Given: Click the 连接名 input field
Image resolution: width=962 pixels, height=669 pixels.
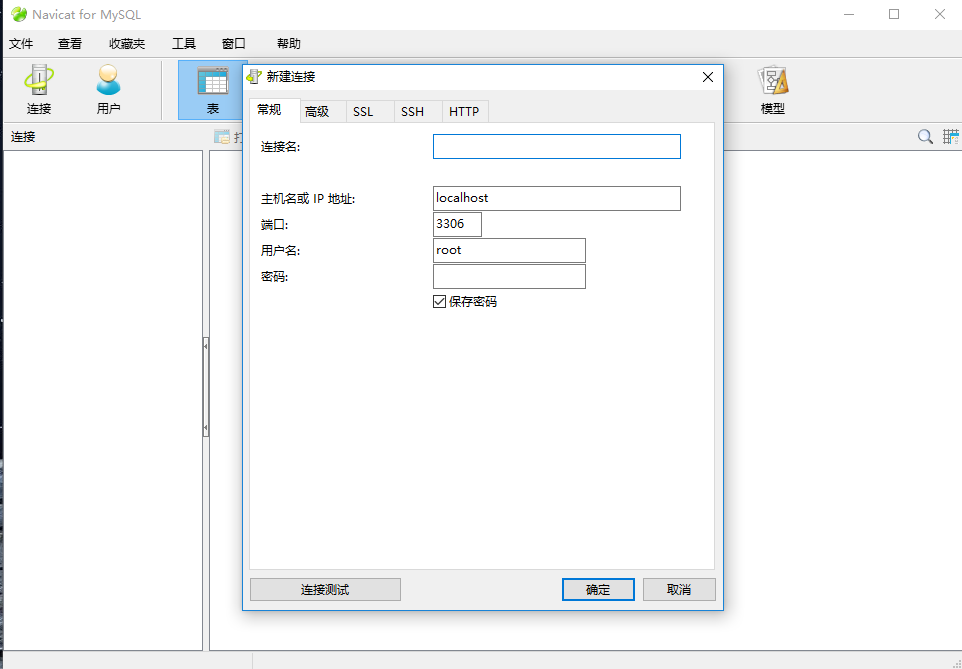Looking at the screenshot, I should (x=556, y=146).
